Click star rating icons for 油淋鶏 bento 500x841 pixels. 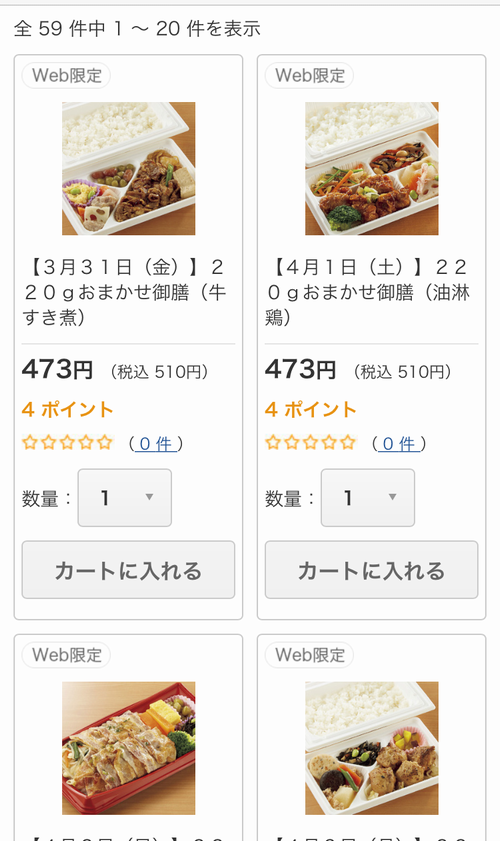[311, 442]
